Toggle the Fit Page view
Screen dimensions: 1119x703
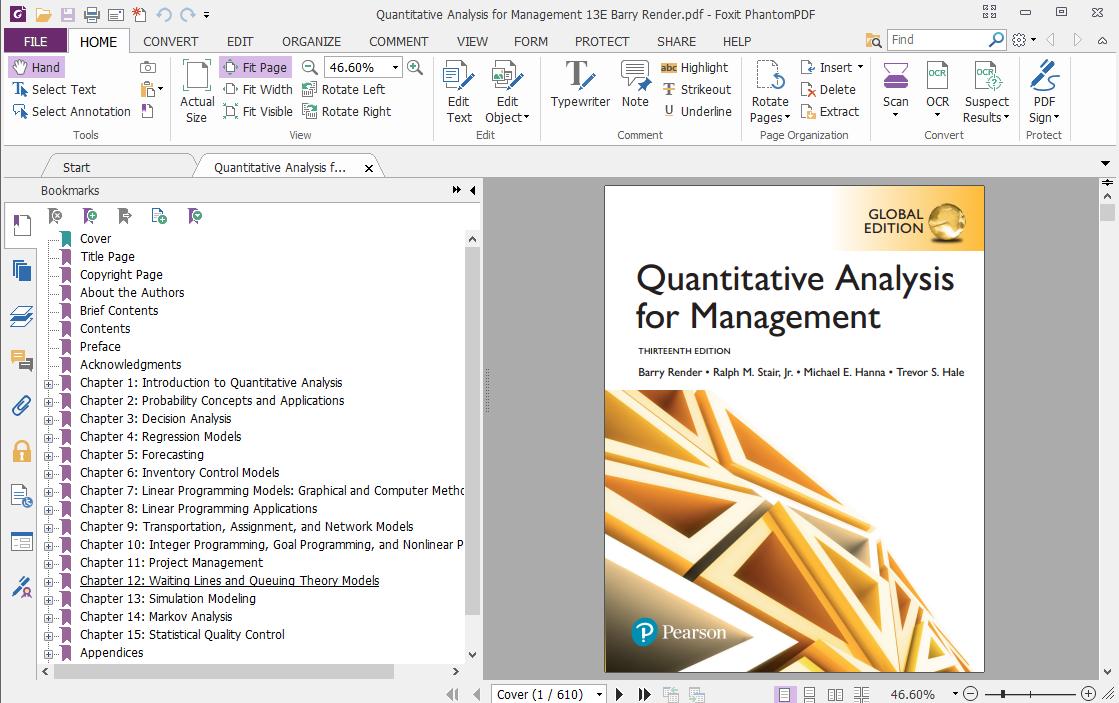tap(255, 67)
